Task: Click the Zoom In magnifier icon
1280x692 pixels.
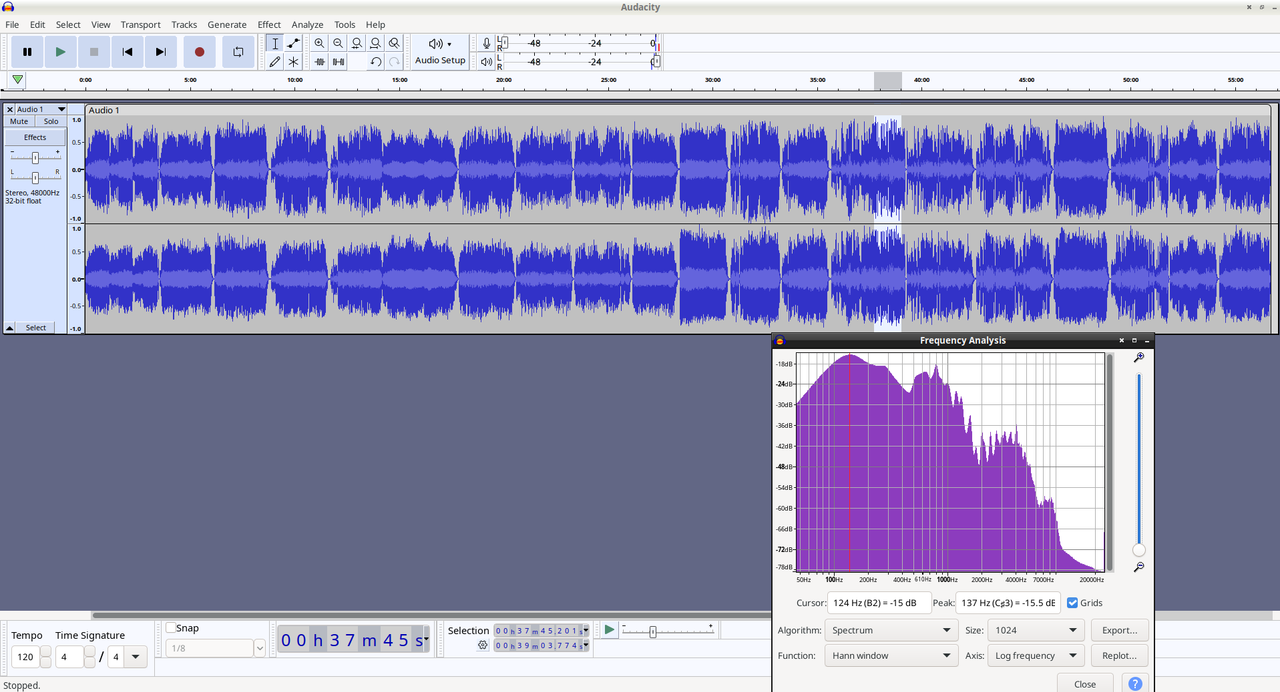Action: [x=319, y=43]
